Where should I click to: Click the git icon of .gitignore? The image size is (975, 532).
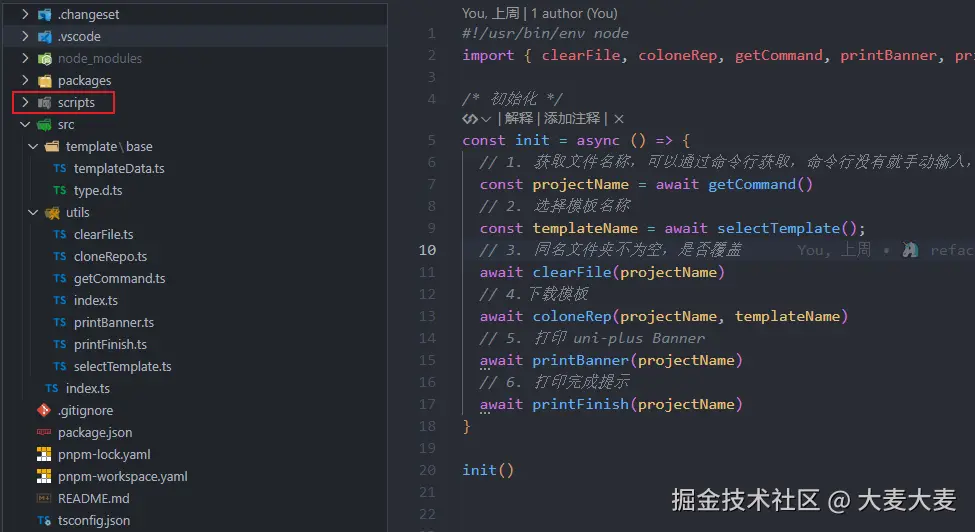(44, 410)
